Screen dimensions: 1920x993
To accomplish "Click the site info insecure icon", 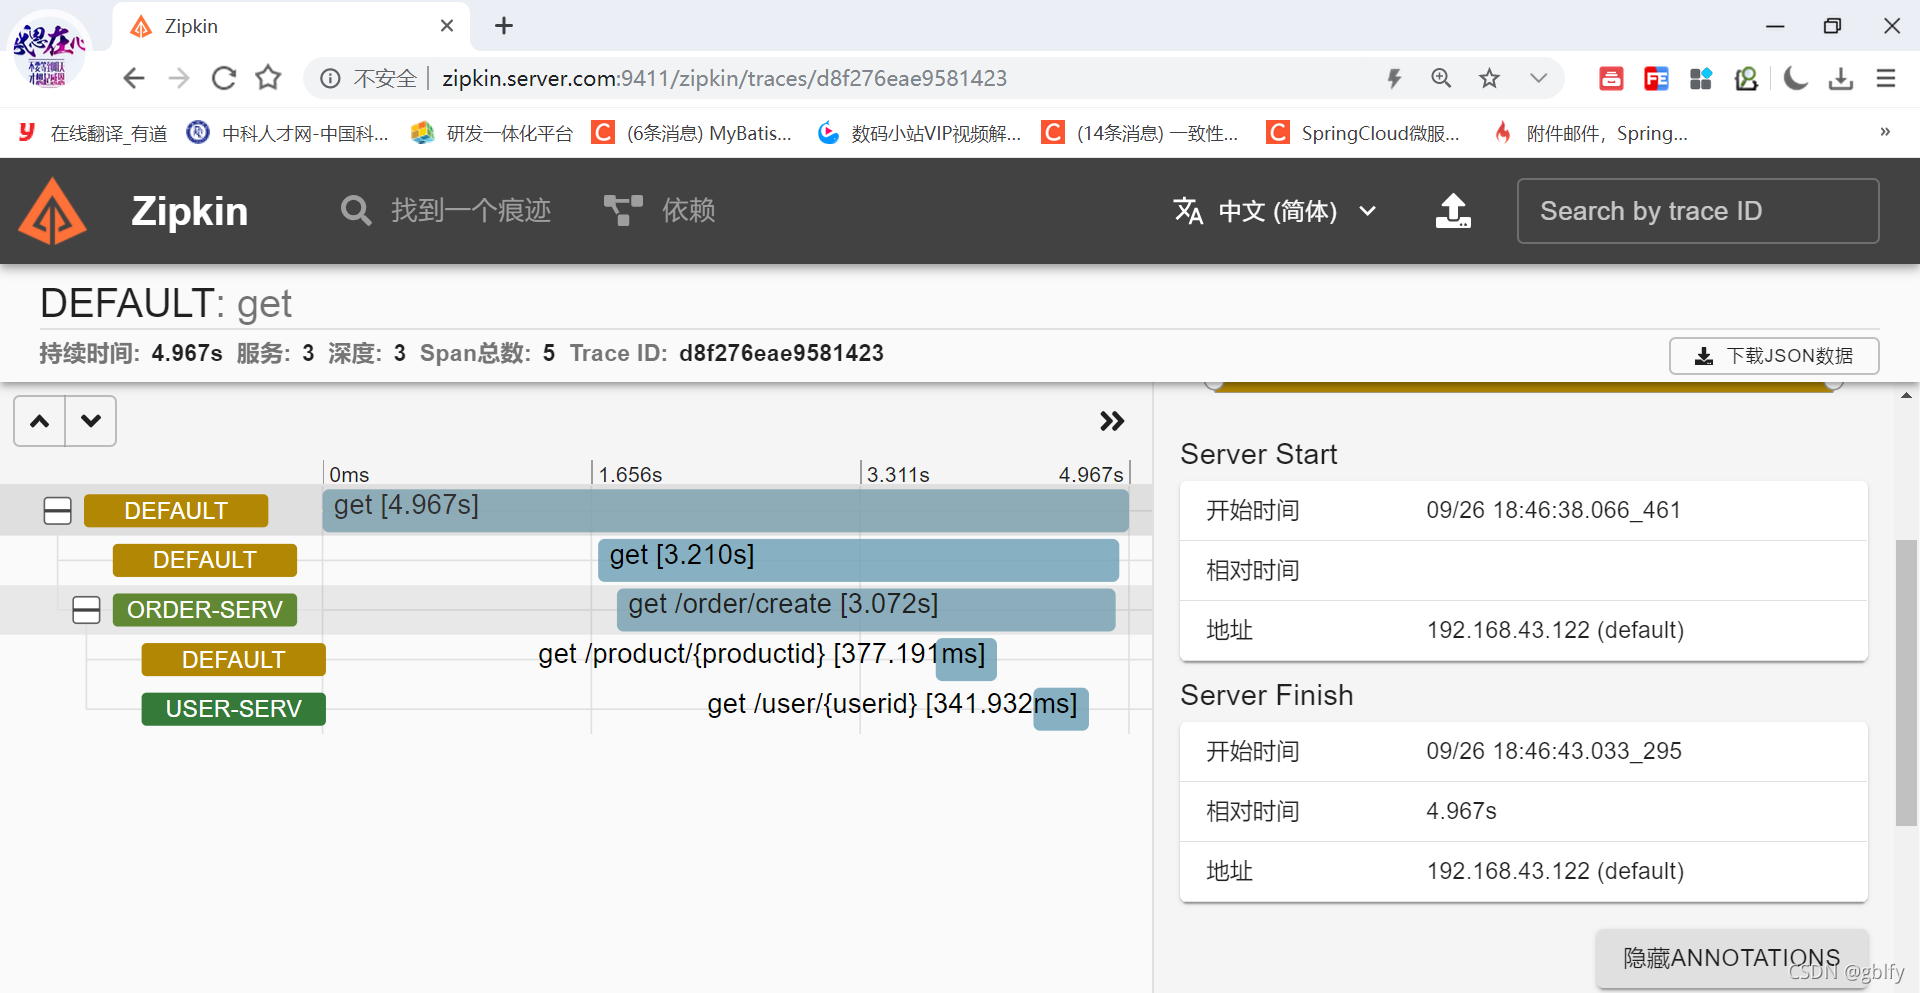I will (x=330, y=78).
